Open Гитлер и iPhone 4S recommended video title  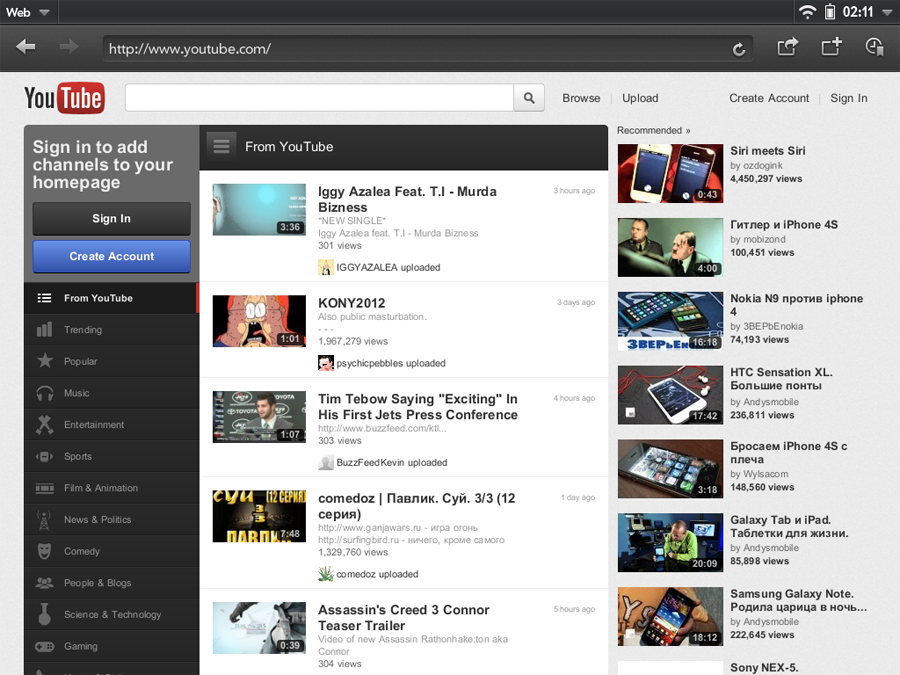[783, 224]
